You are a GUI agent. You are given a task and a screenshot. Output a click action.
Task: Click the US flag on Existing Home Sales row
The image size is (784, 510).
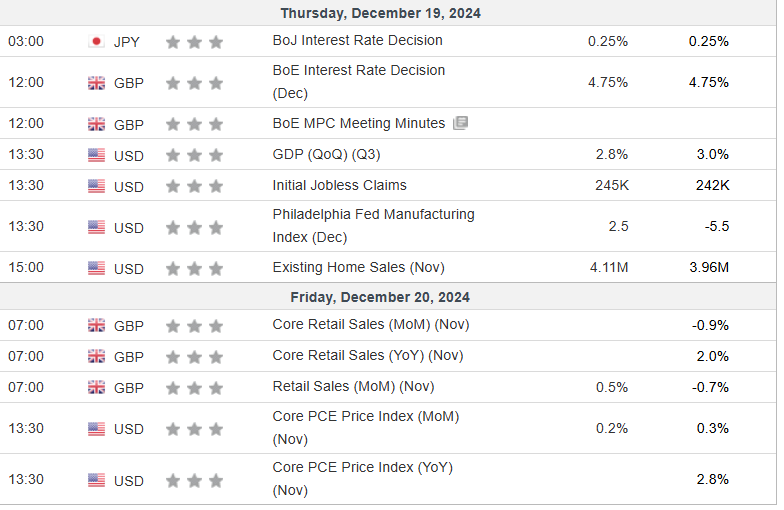(96, 268)
